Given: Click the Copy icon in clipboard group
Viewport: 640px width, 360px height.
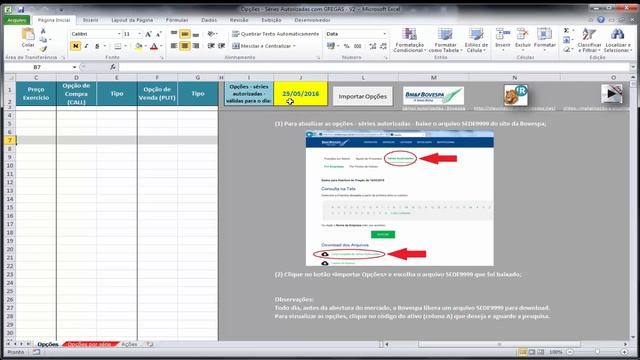Looking at the screenshot, I should click(x=43, y=40).
